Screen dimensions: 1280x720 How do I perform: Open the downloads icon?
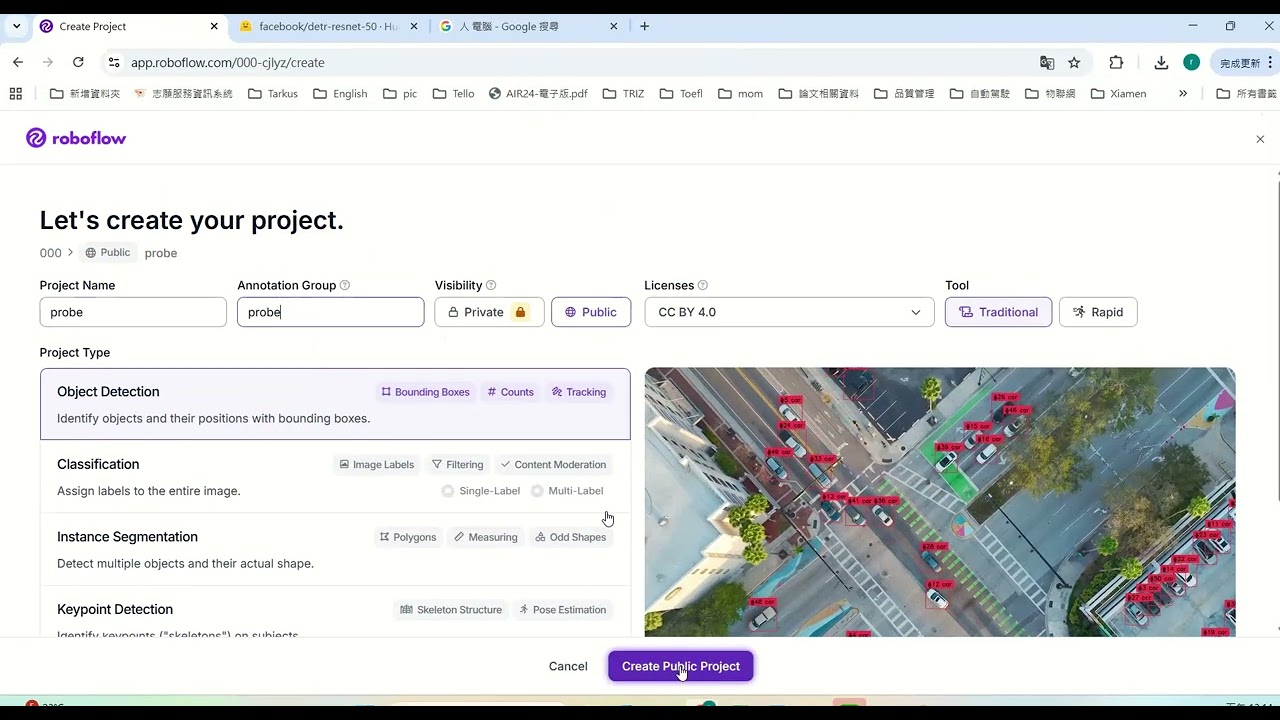click(1161, 63)
